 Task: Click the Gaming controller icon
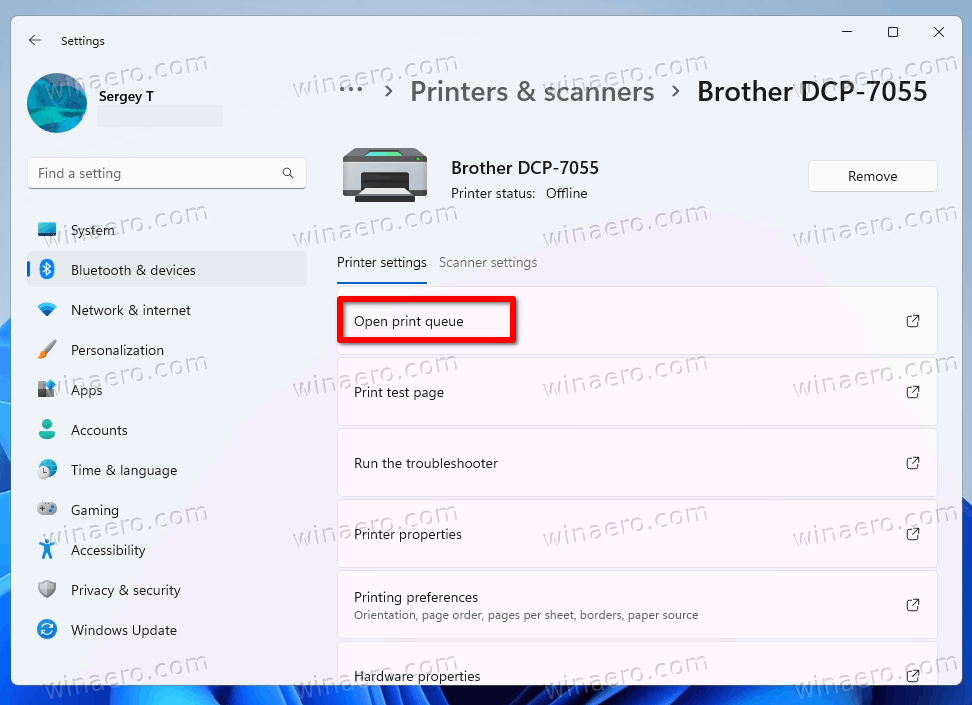[x=47, y=509]
